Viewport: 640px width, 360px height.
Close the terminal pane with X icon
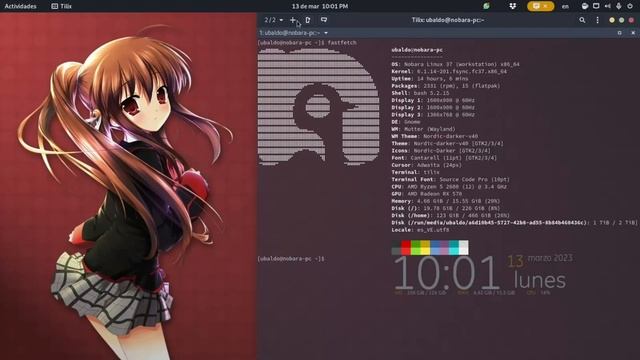[x=633, y=33]
